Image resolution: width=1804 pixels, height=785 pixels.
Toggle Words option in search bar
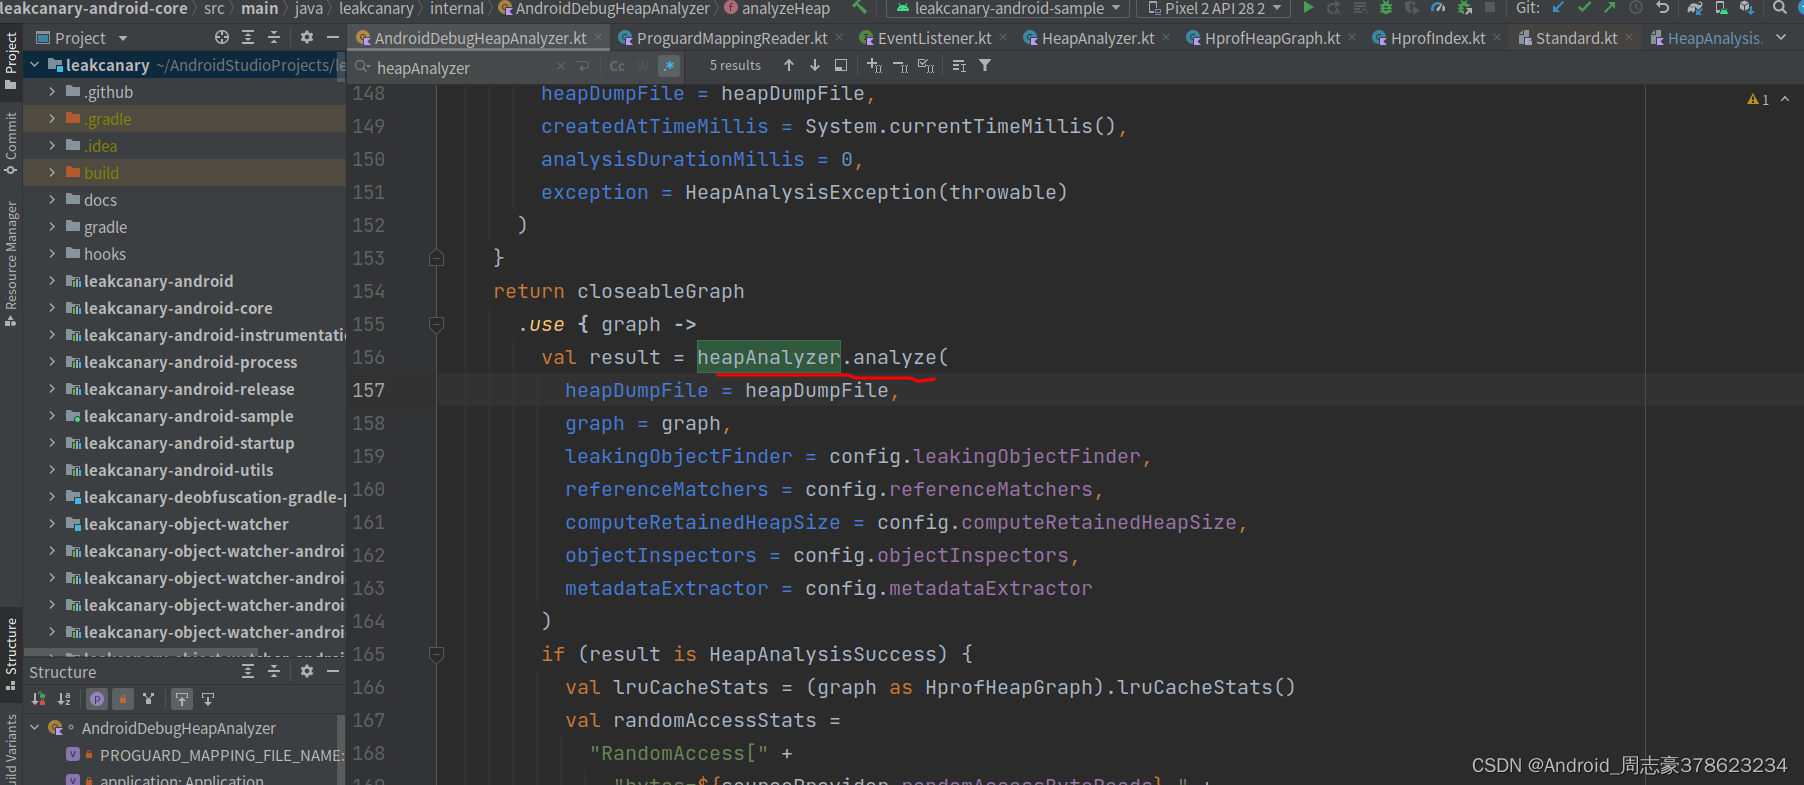[643, 66]
